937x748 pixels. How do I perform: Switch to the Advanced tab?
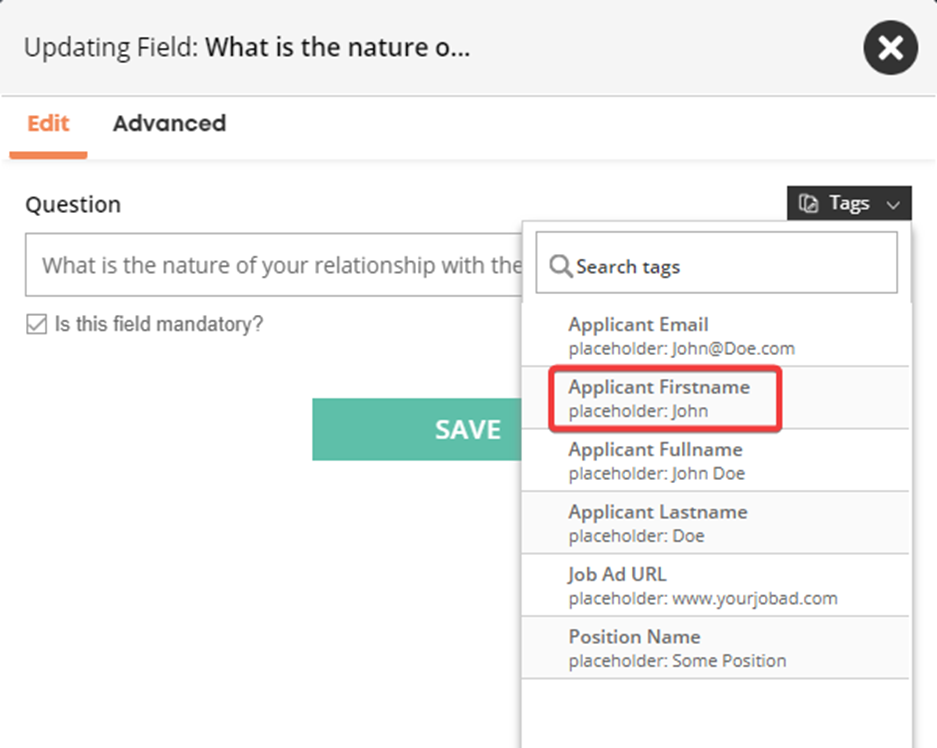tap(170, 124)
